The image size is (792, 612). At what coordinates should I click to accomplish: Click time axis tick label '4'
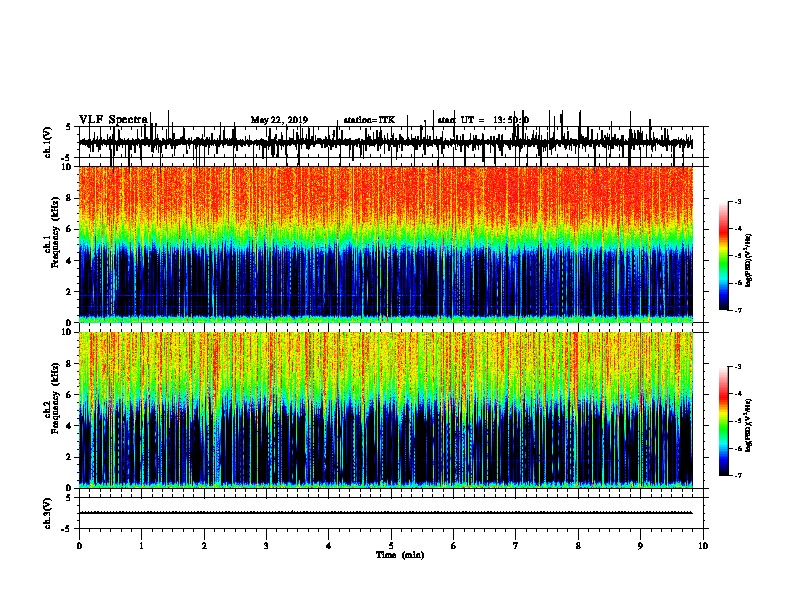coord(329,546)
